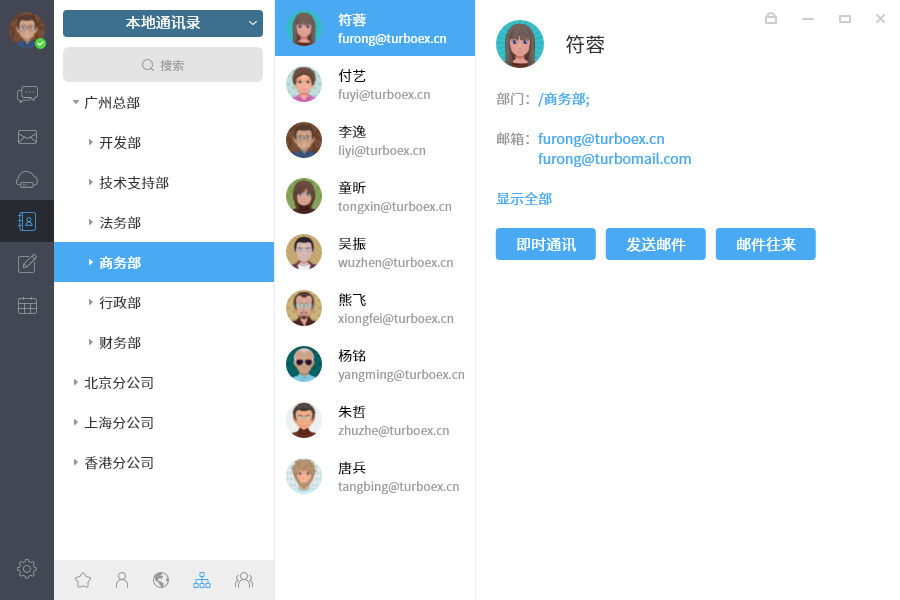Image resolution: width=900 pixels, height=600 pixels.
Task: Expand the 北京分公司 node
Action: tap(76, 382)
